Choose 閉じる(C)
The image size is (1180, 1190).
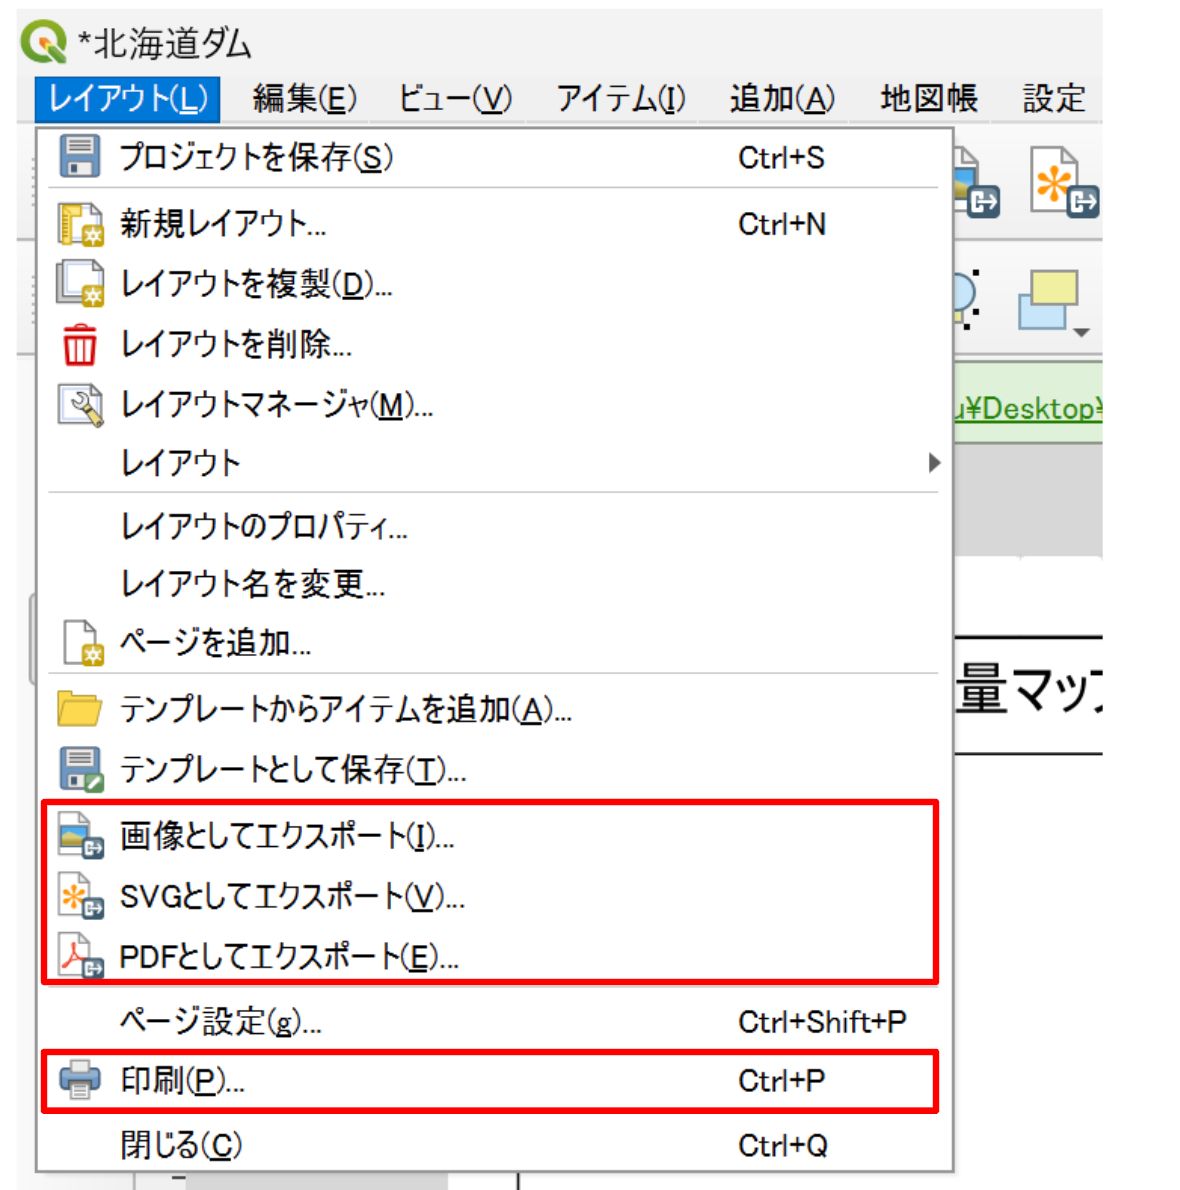(x=493, y=1144)
